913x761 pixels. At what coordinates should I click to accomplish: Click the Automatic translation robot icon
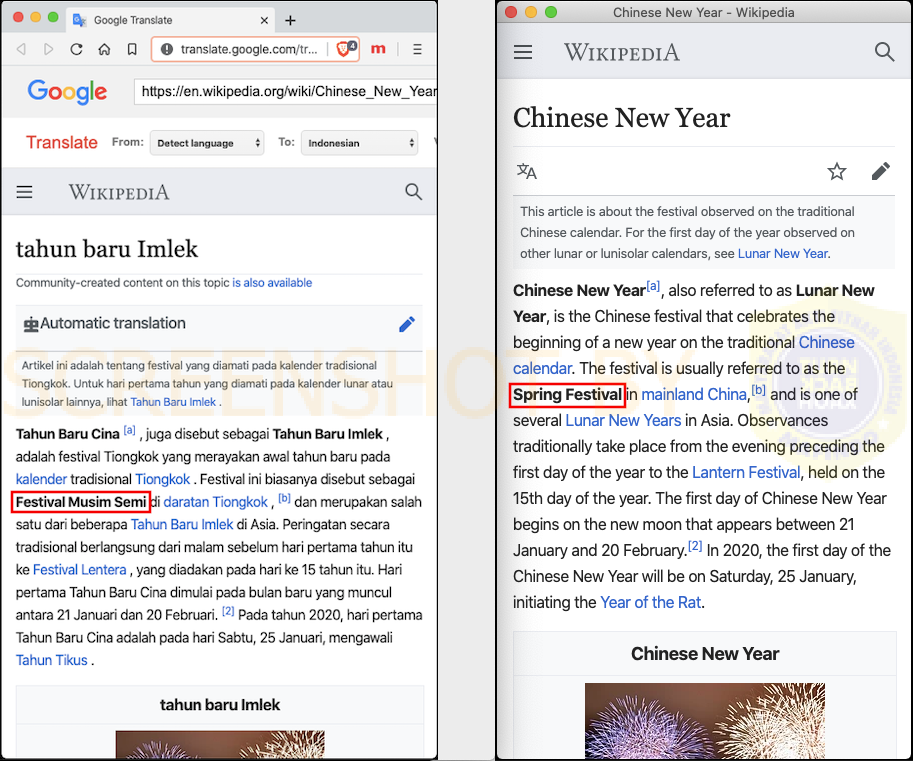(x=31, y=324)
